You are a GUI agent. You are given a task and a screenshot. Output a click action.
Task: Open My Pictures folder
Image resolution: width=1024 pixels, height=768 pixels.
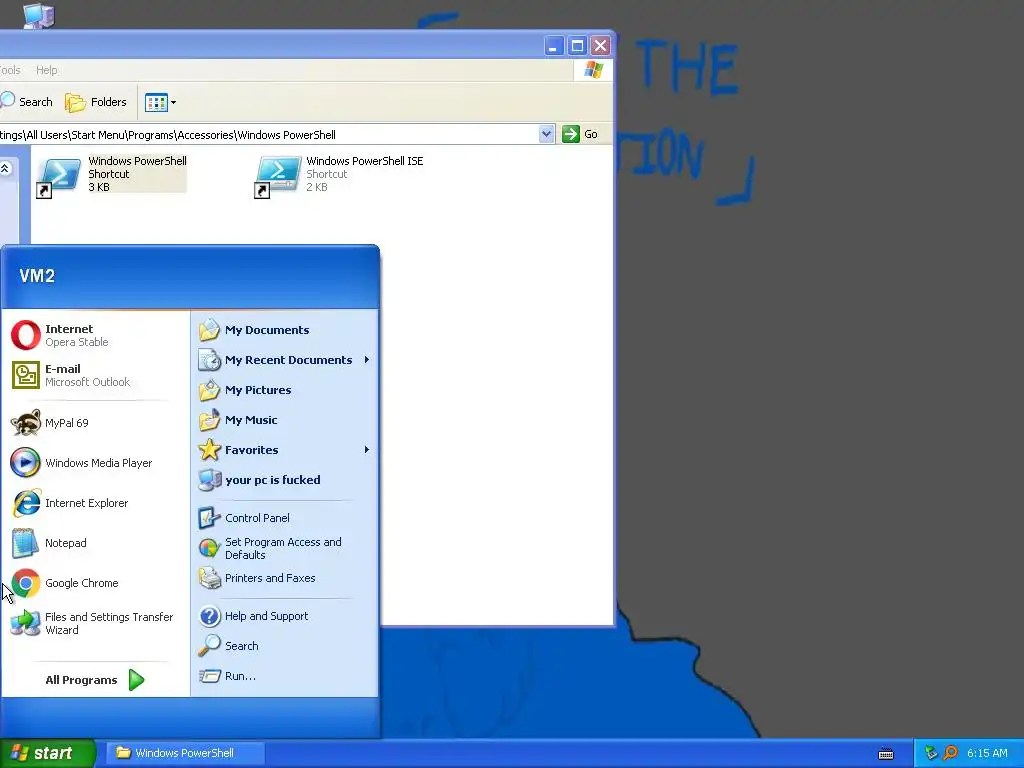(285, 390)
